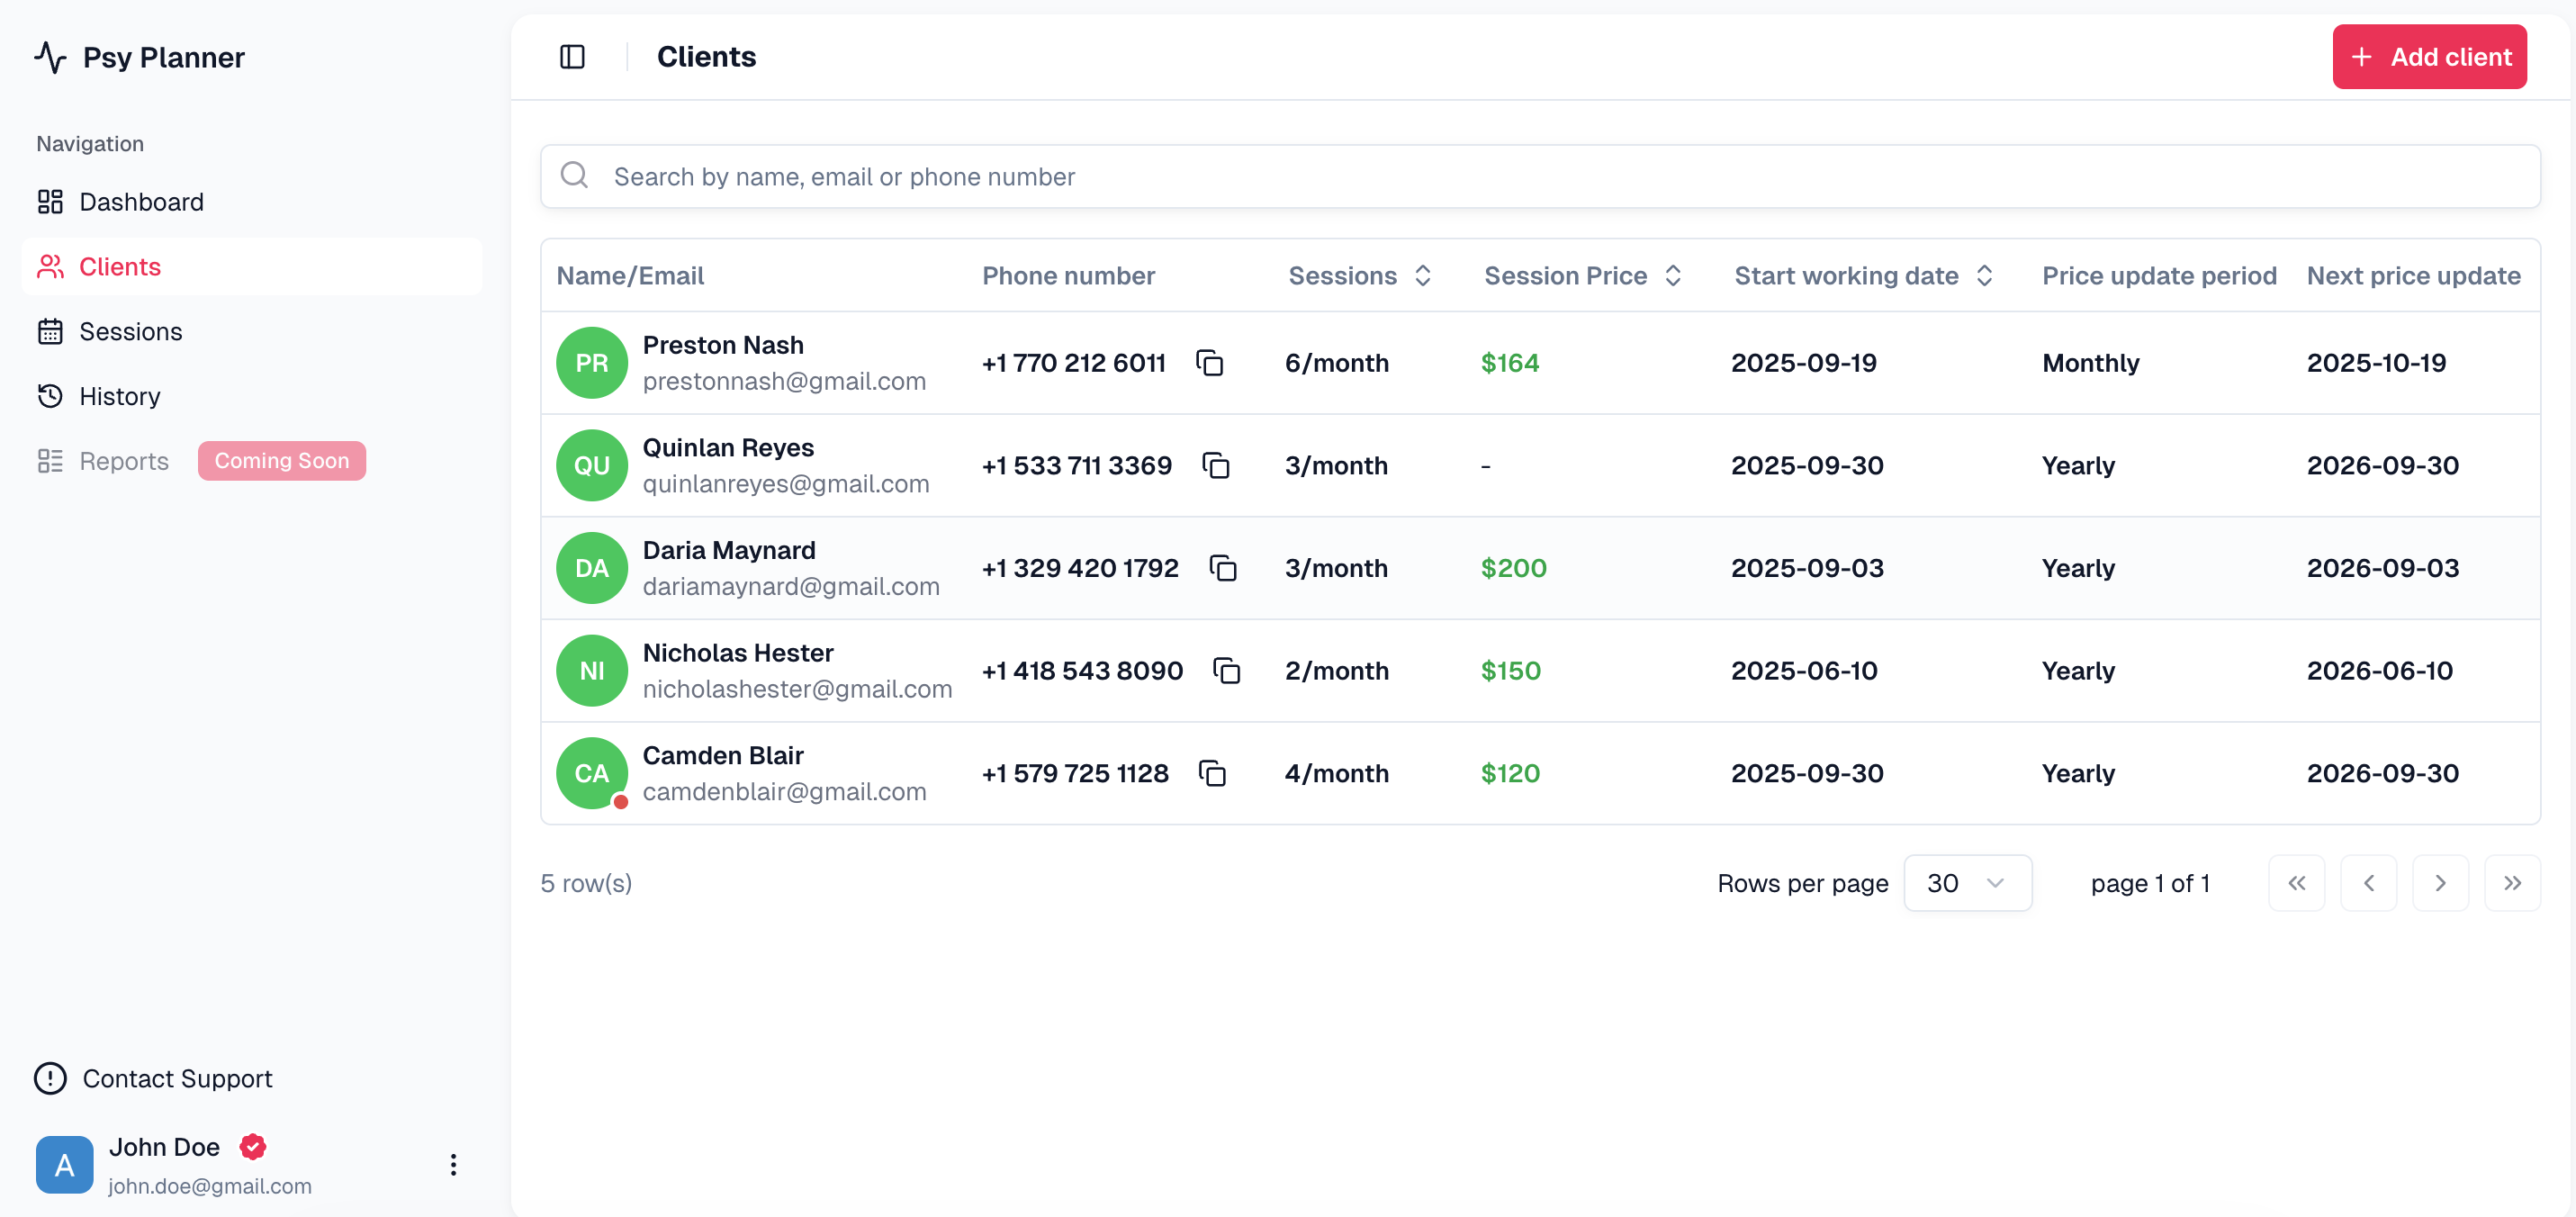Open the Rows per page dropdown
This screenshot has height=1217, width=2576.
1966,883
